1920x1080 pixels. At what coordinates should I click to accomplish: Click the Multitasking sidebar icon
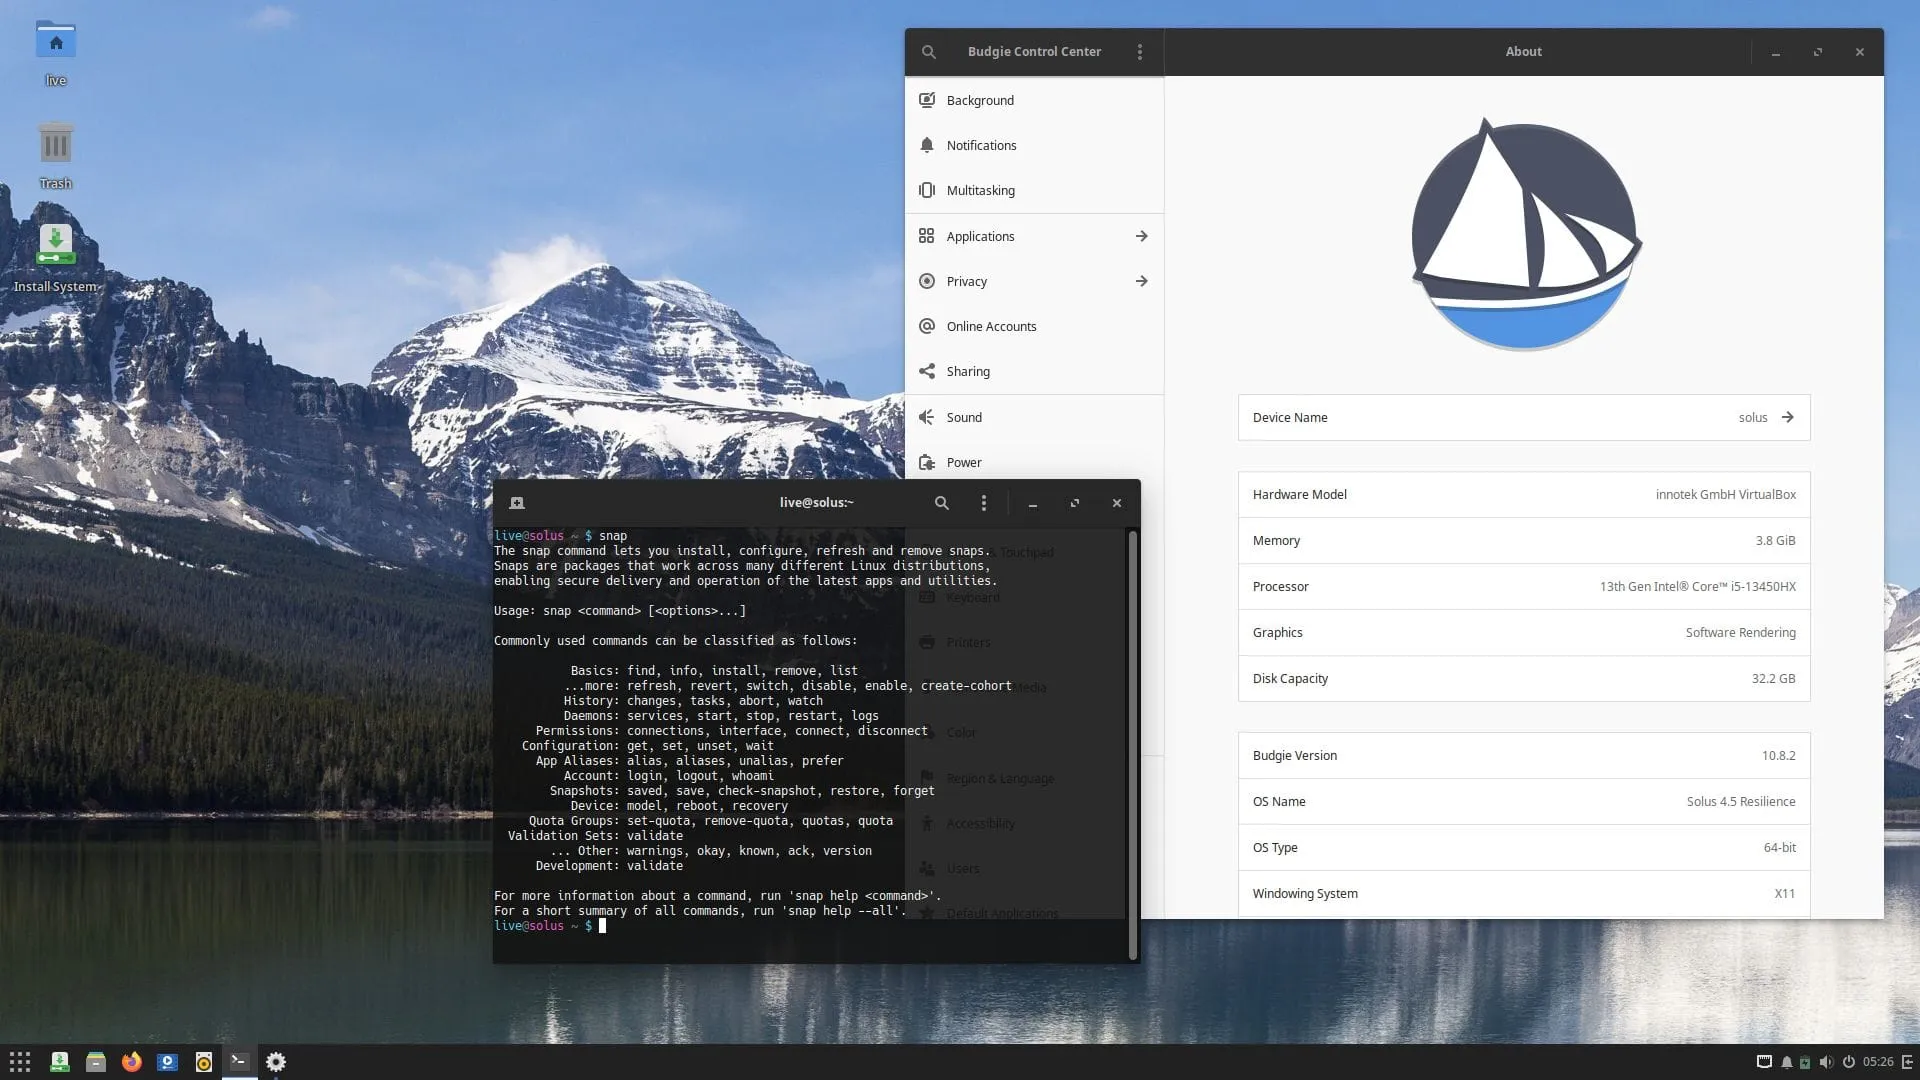(x=927, y=190)
